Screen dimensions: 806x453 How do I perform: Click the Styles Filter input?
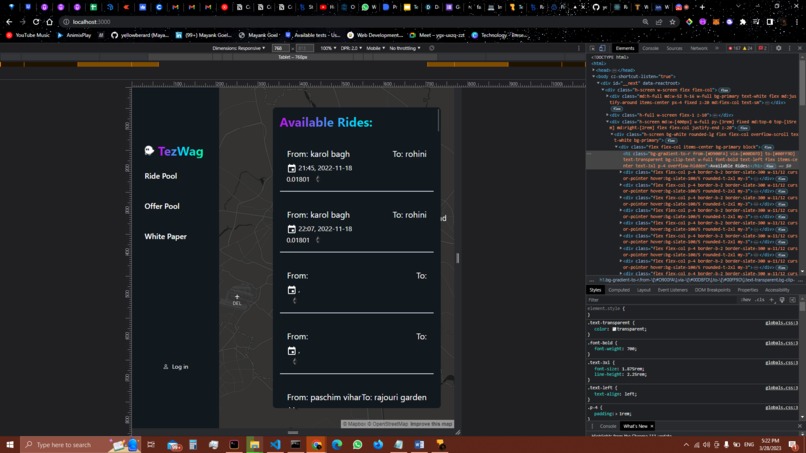tap(663, 300)
